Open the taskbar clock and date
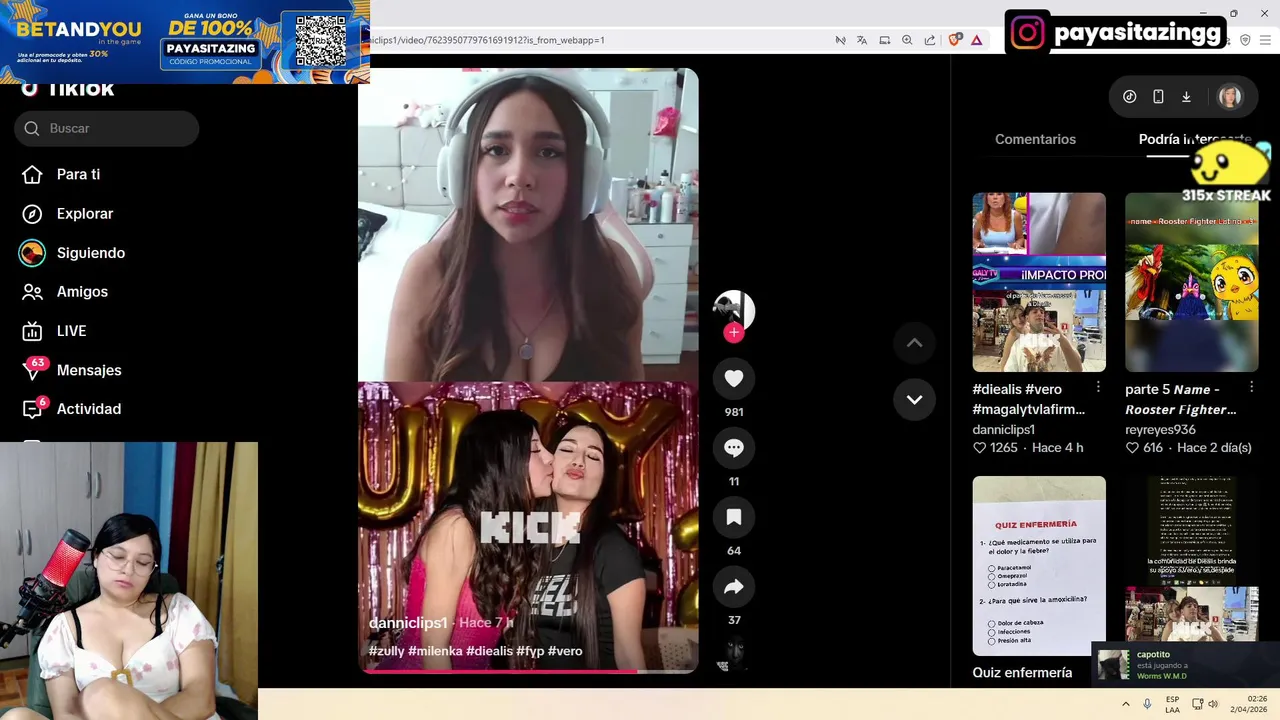 click(1249, 704)
